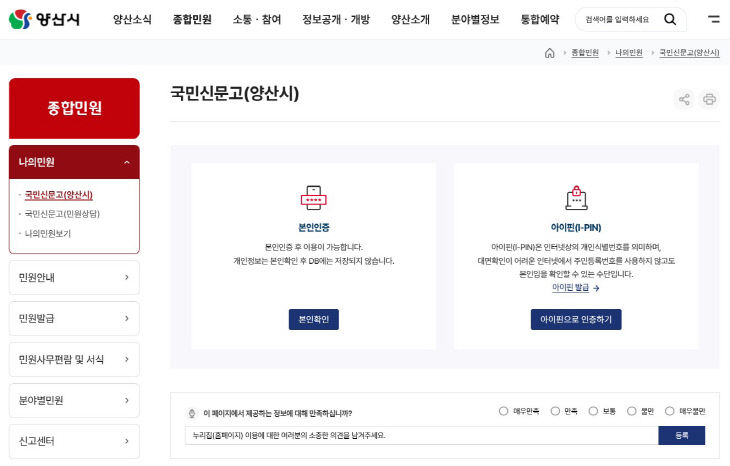Select the 매우만족 radio button
730x466 pixels.
point(503,411)
